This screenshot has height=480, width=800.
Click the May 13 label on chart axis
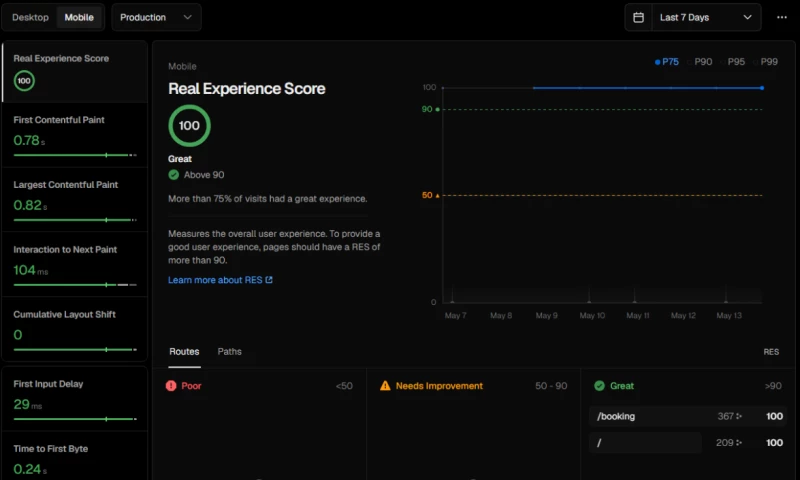[x=729, y=316]
